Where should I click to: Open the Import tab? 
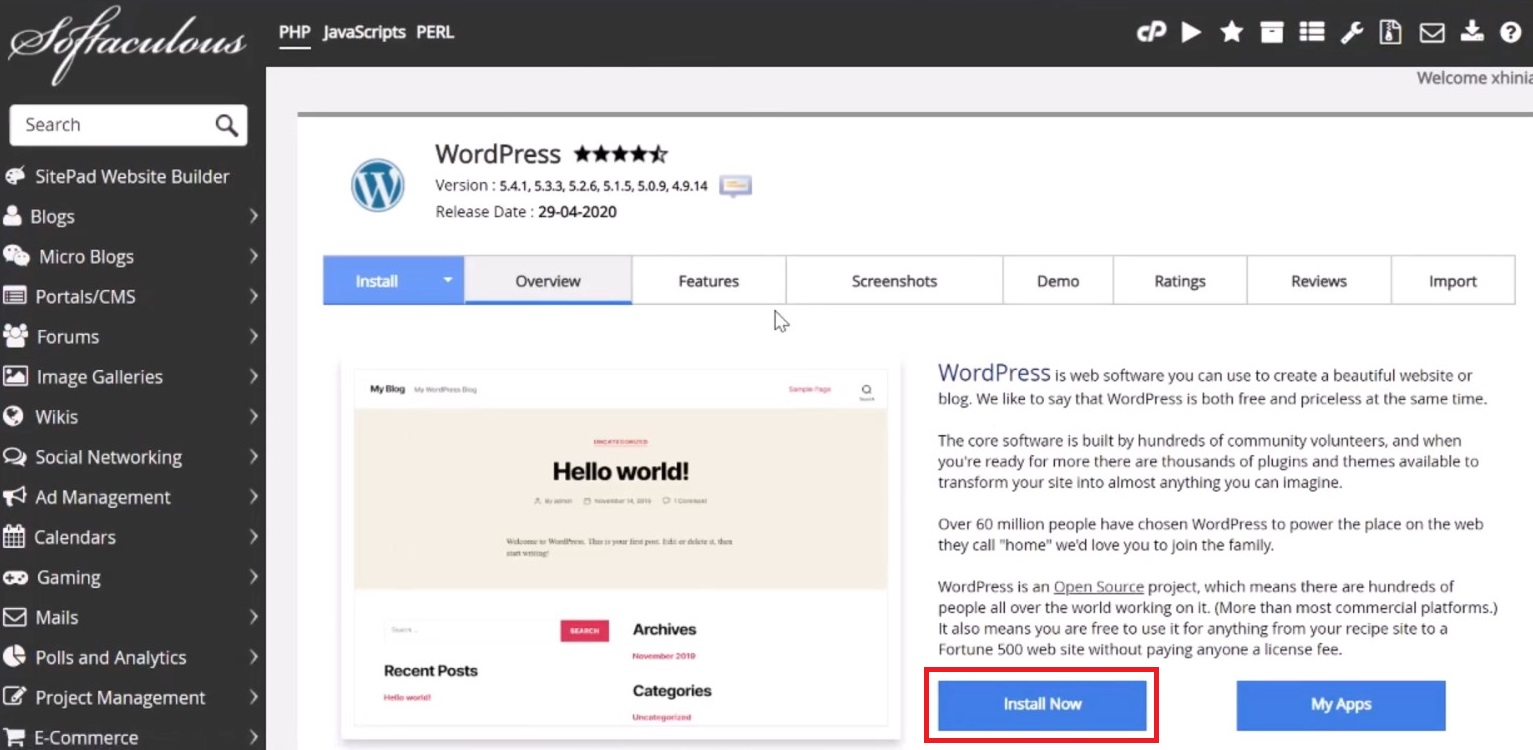[1453, 281]
